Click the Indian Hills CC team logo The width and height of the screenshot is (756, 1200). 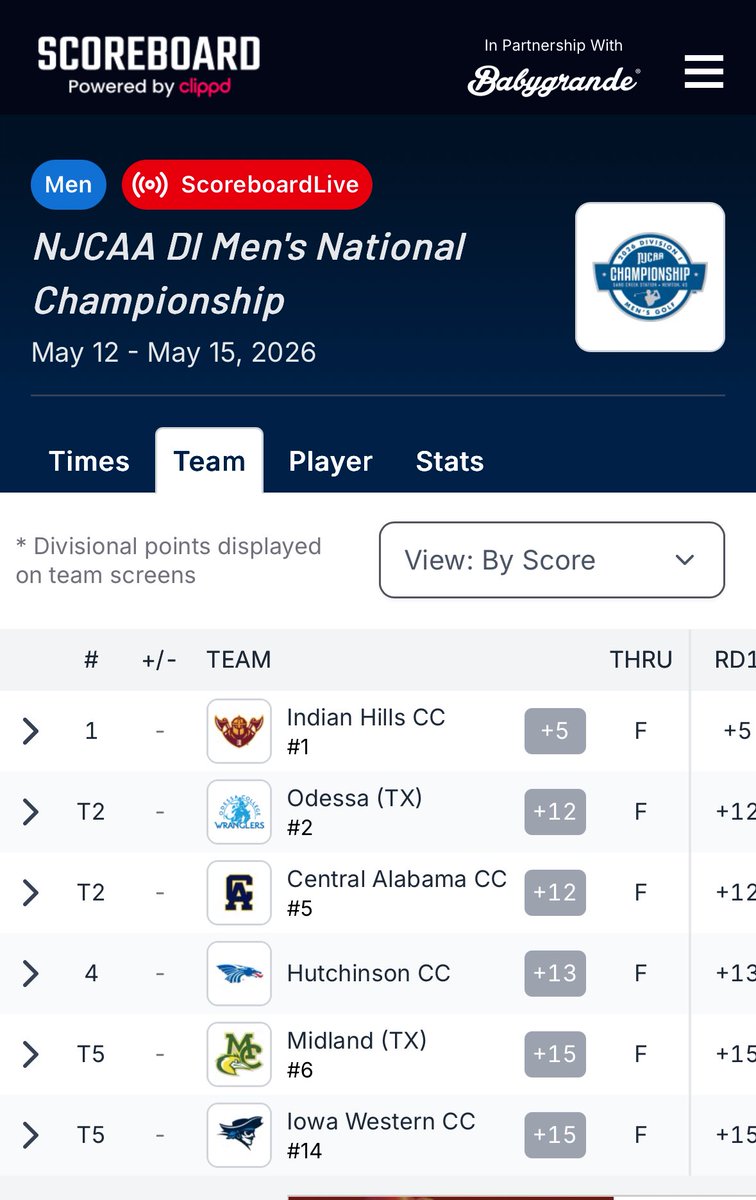click(239, 731)
